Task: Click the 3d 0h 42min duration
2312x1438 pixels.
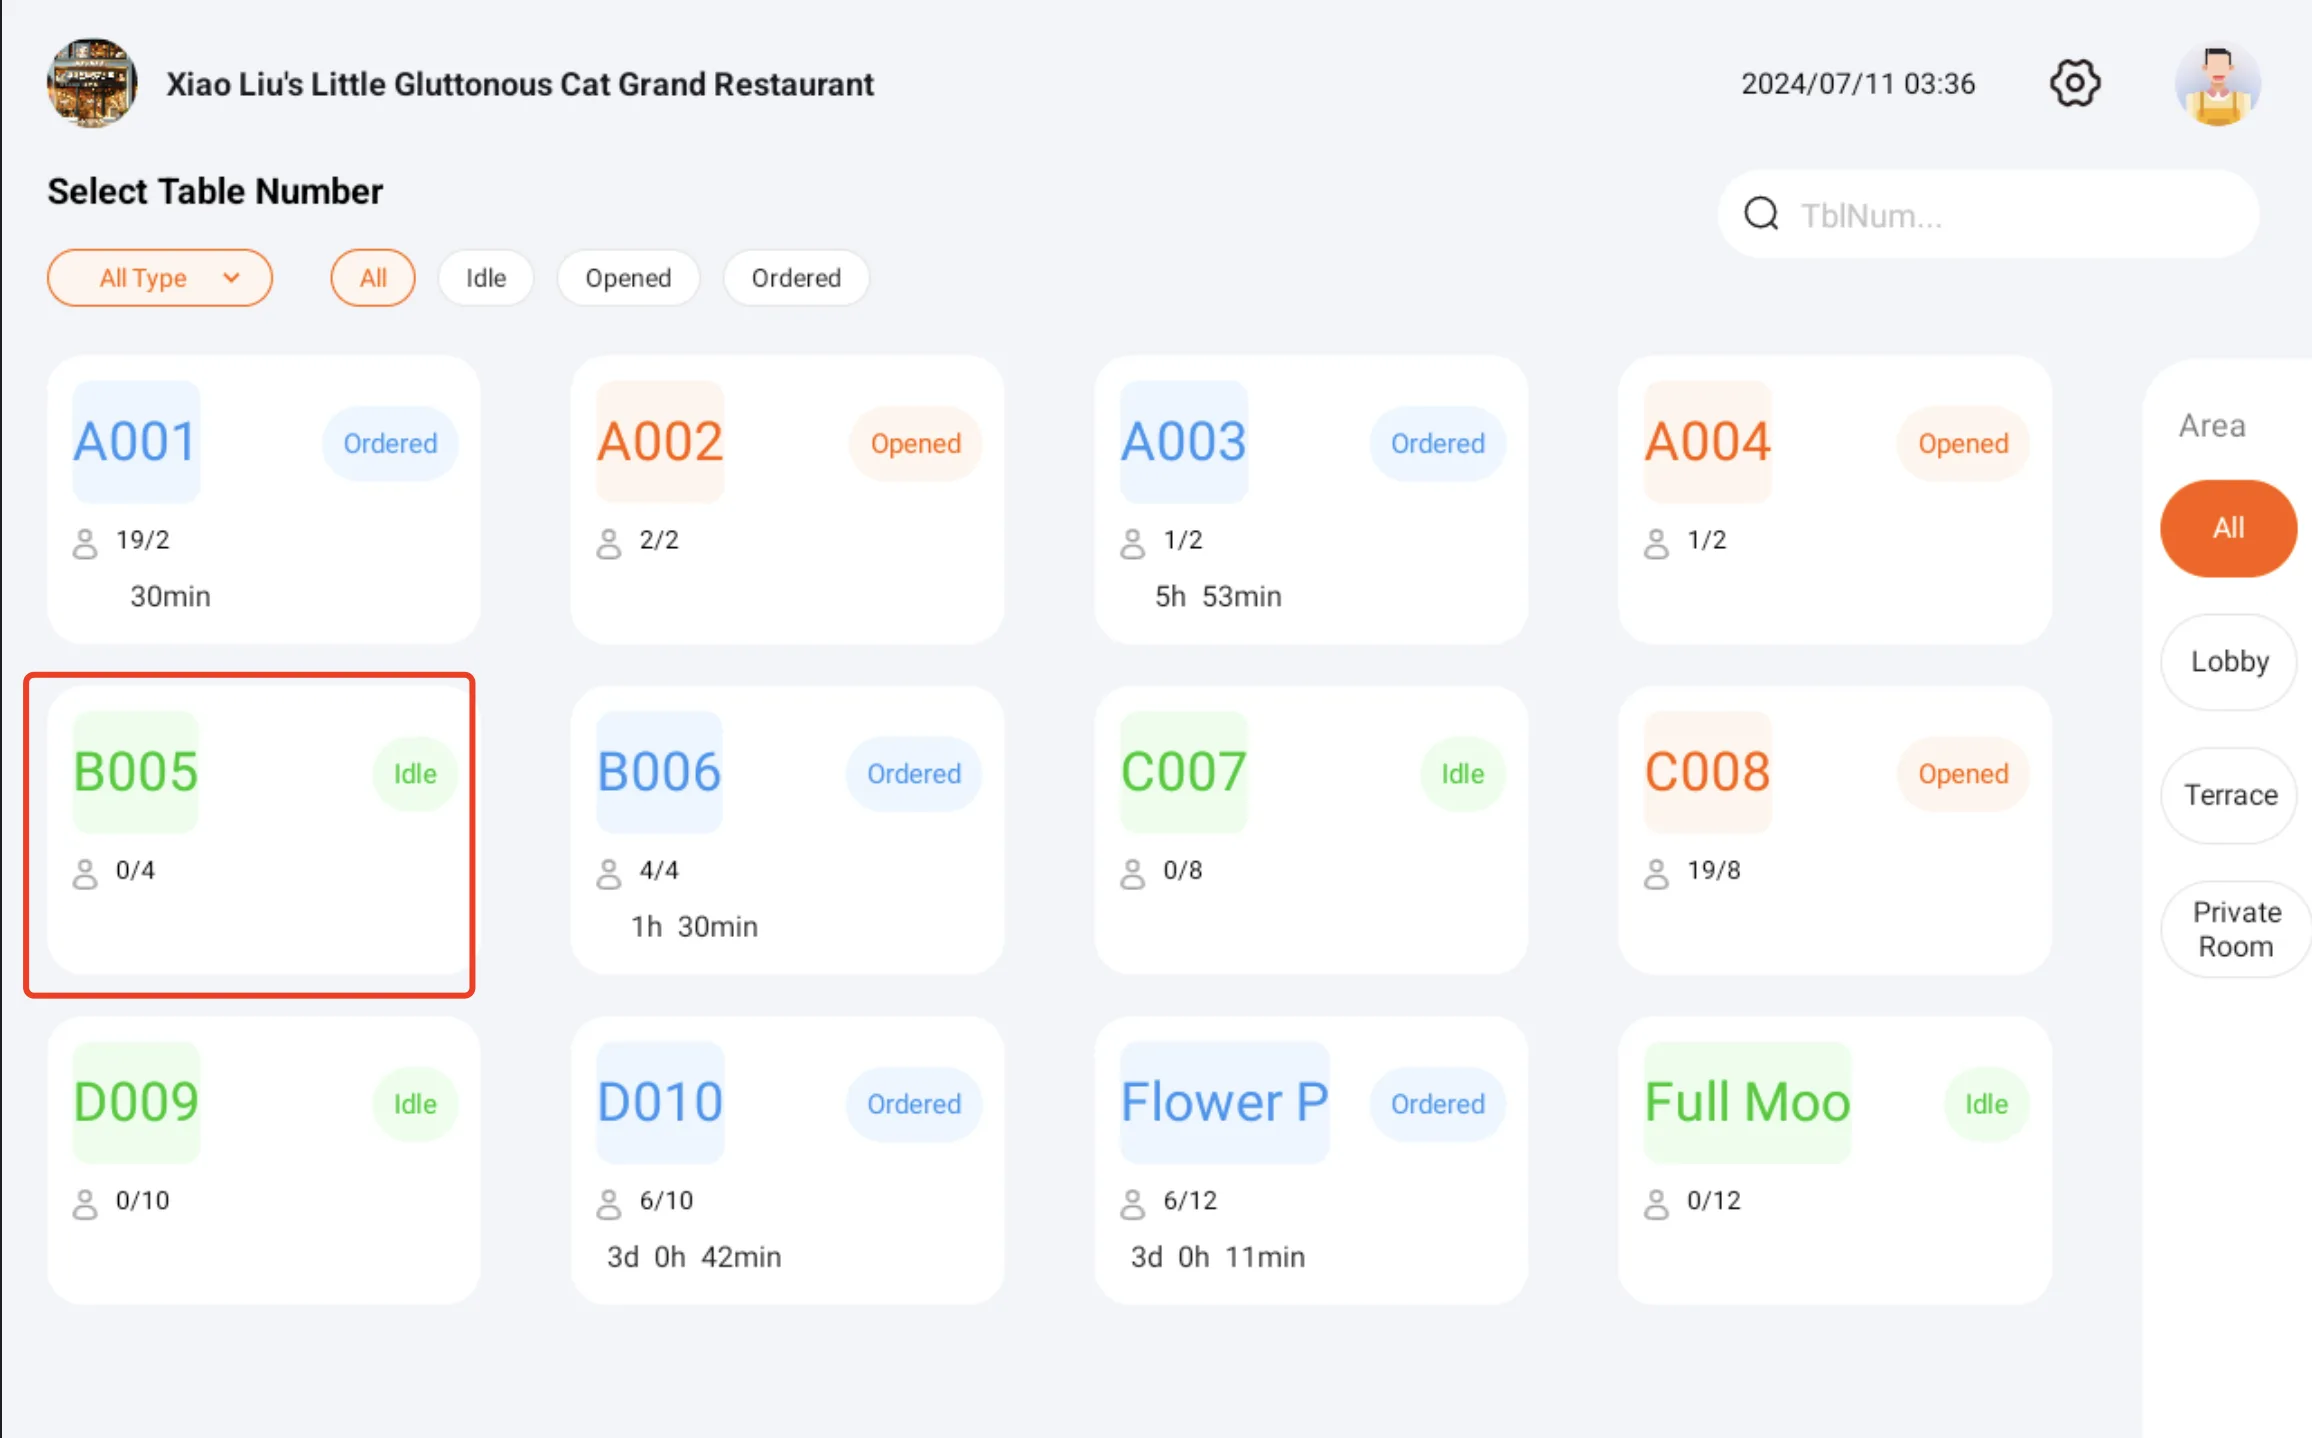Action: (x=694, y=1257)
